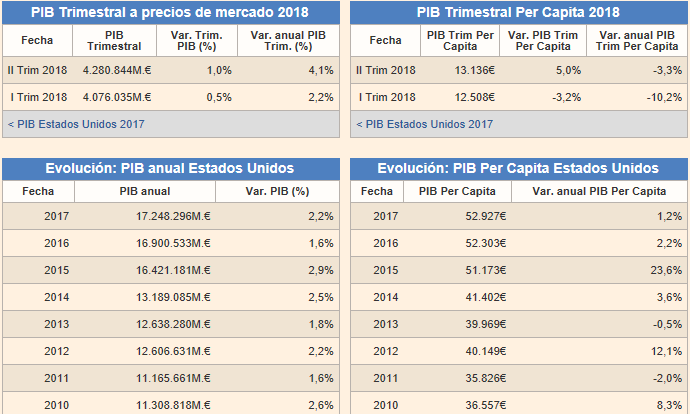
Task: Click the 'PIB anual' column header
Action: click(145, 191)
